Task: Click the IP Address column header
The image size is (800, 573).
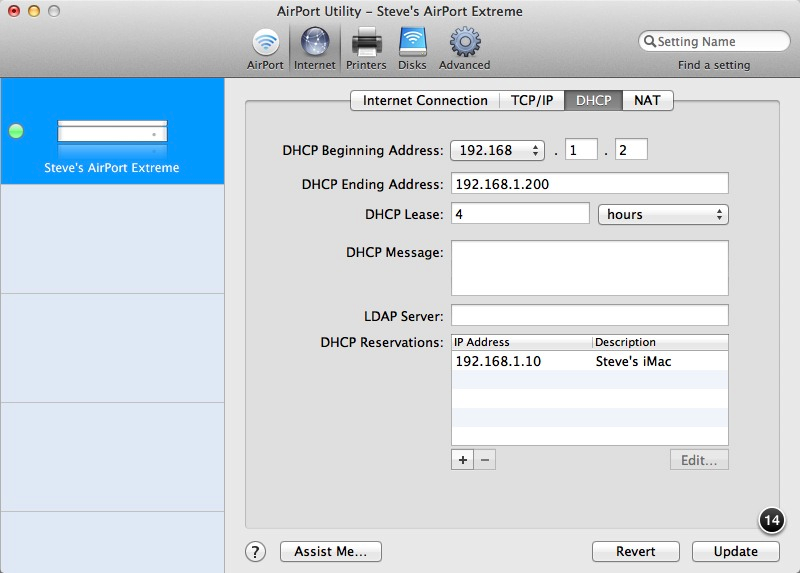Action: [x=522, y=342]
